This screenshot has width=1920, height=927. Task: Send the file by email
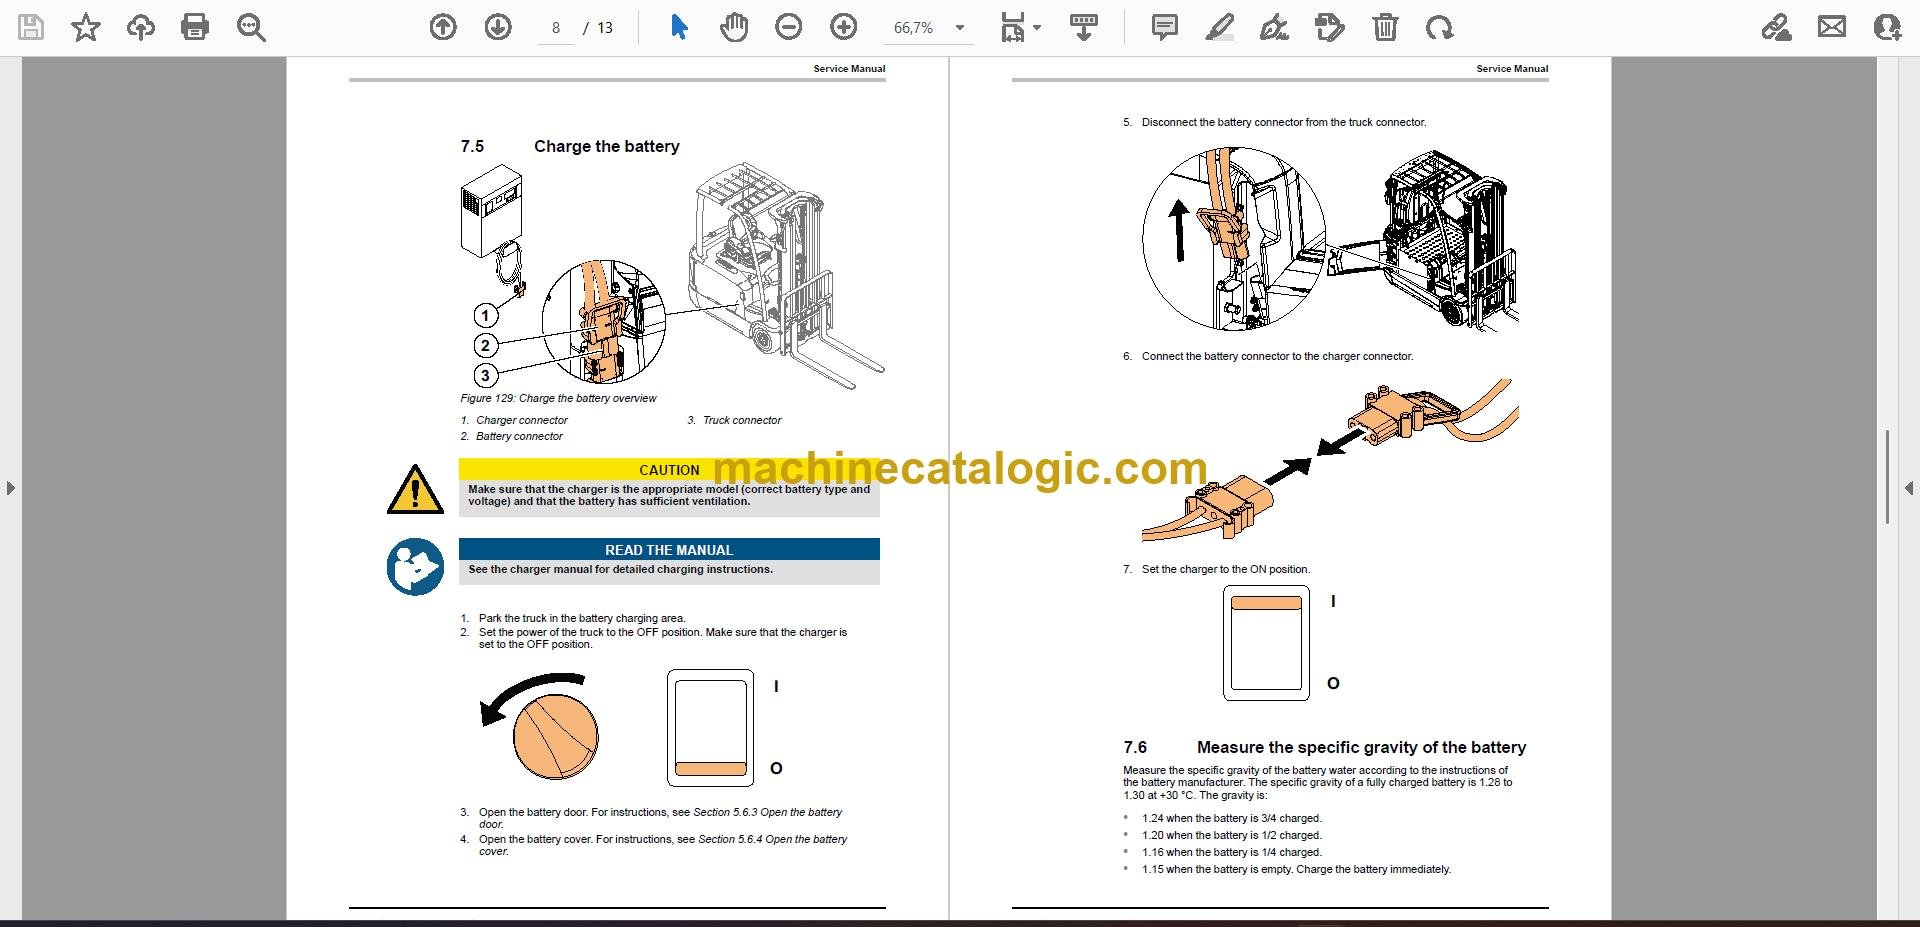tap(1832, 27)
